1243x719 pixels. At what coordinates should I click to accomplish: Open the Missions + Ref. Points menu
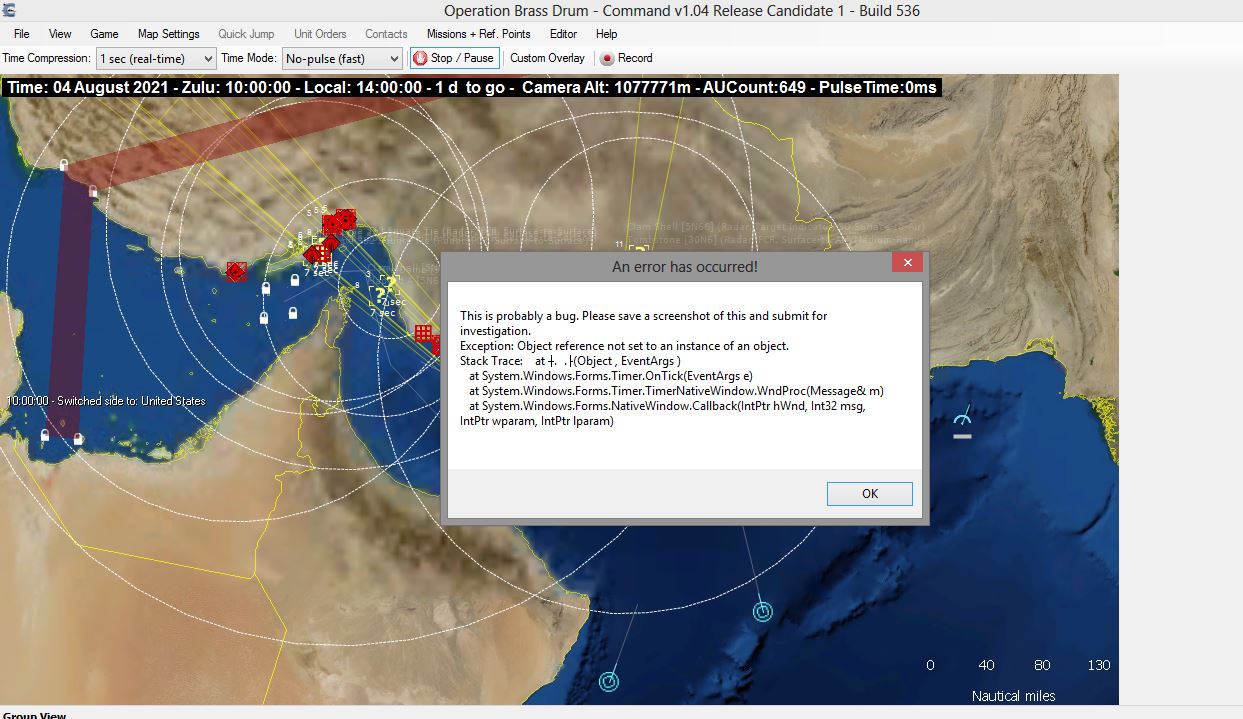point(478,34)
